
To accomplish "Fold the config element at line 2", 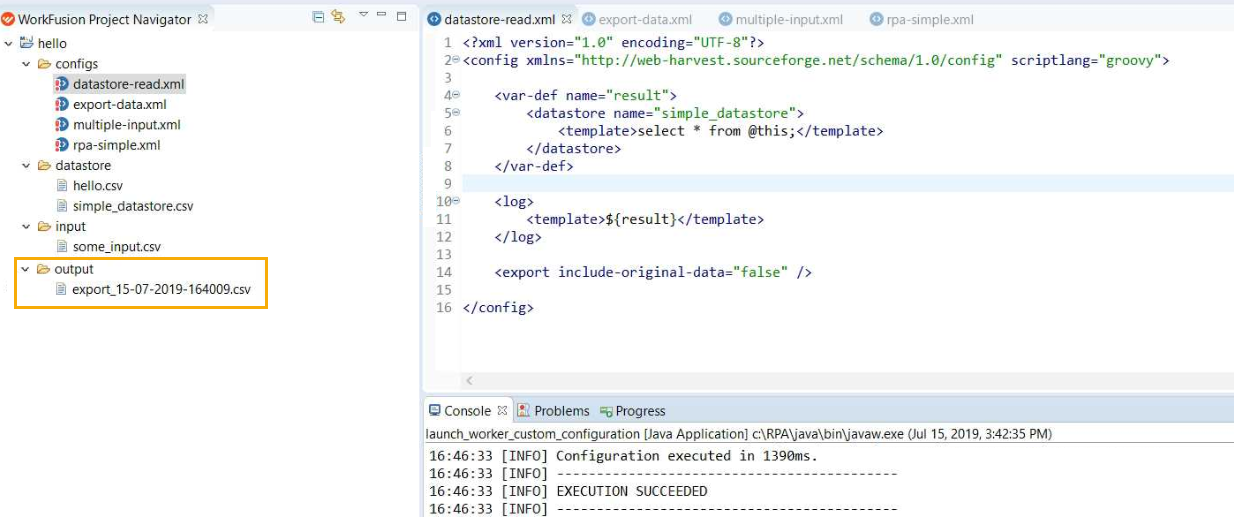I will coord(456,60).
